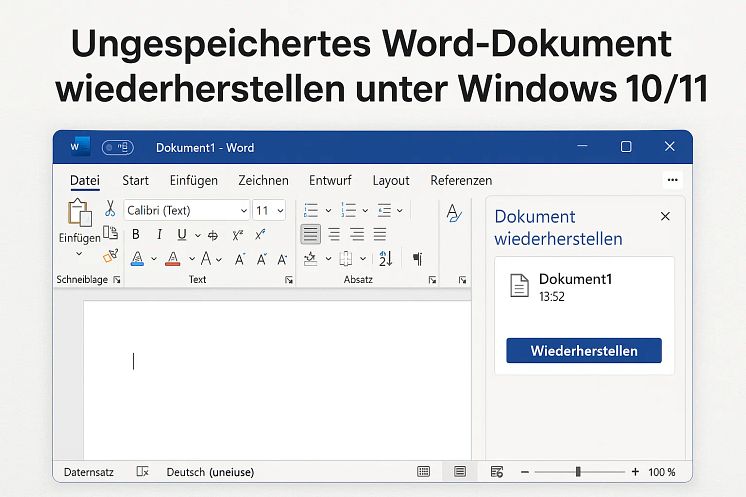This screenshot has height=497, width=746.
Task: Click the numbered list icon
Action: click(349, 210)
